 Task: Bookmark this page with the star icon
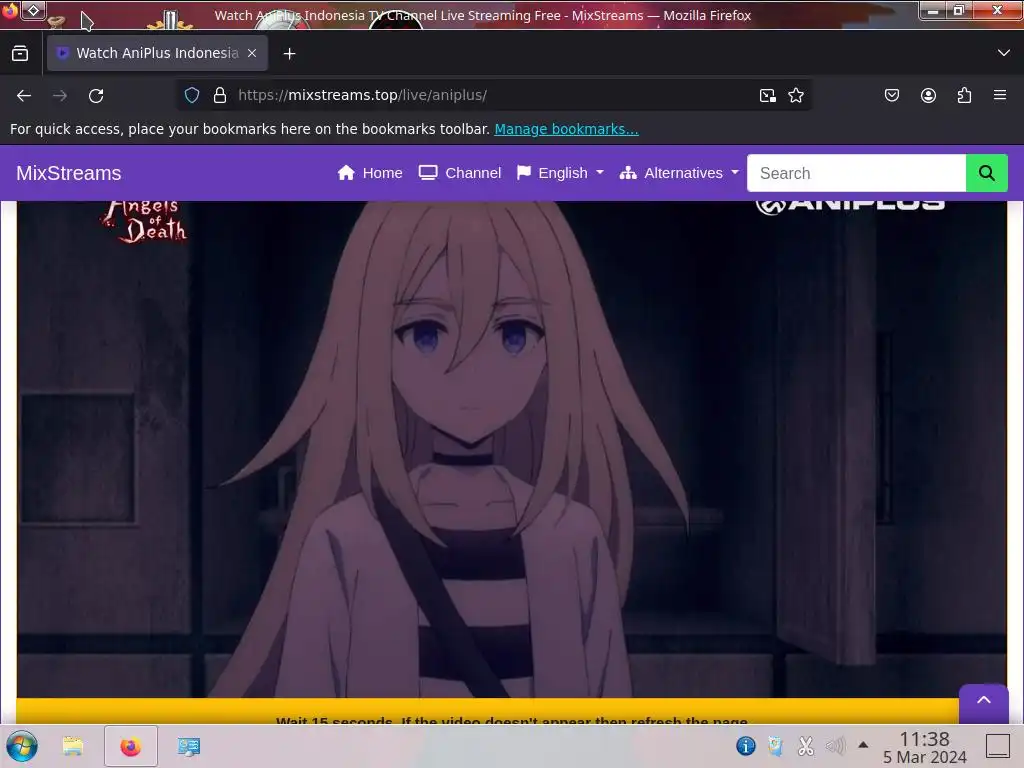point(795,95)
